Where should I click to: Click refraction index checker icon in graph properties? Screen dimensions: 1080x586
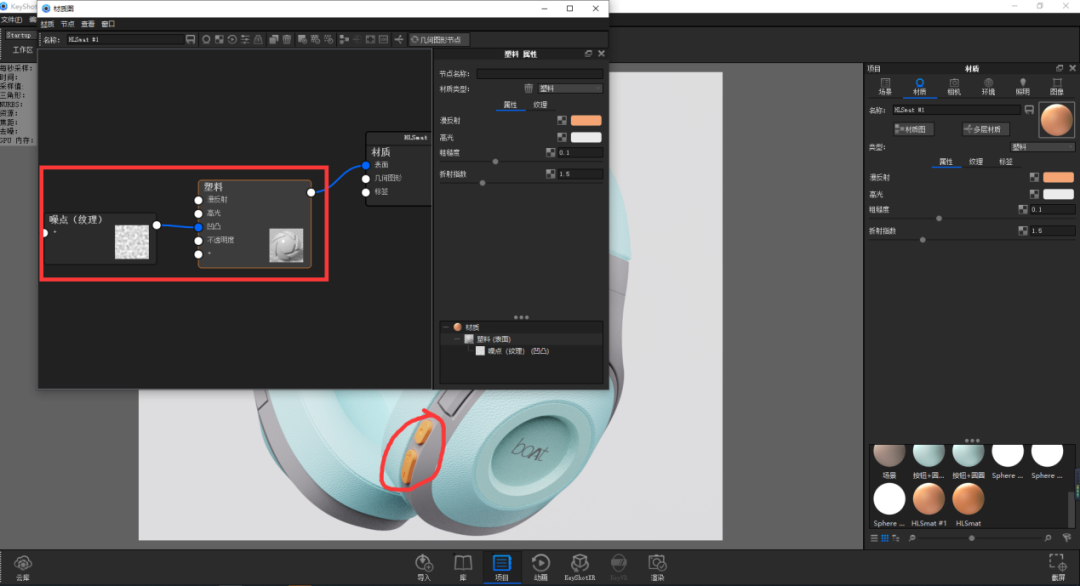[550, 174]
